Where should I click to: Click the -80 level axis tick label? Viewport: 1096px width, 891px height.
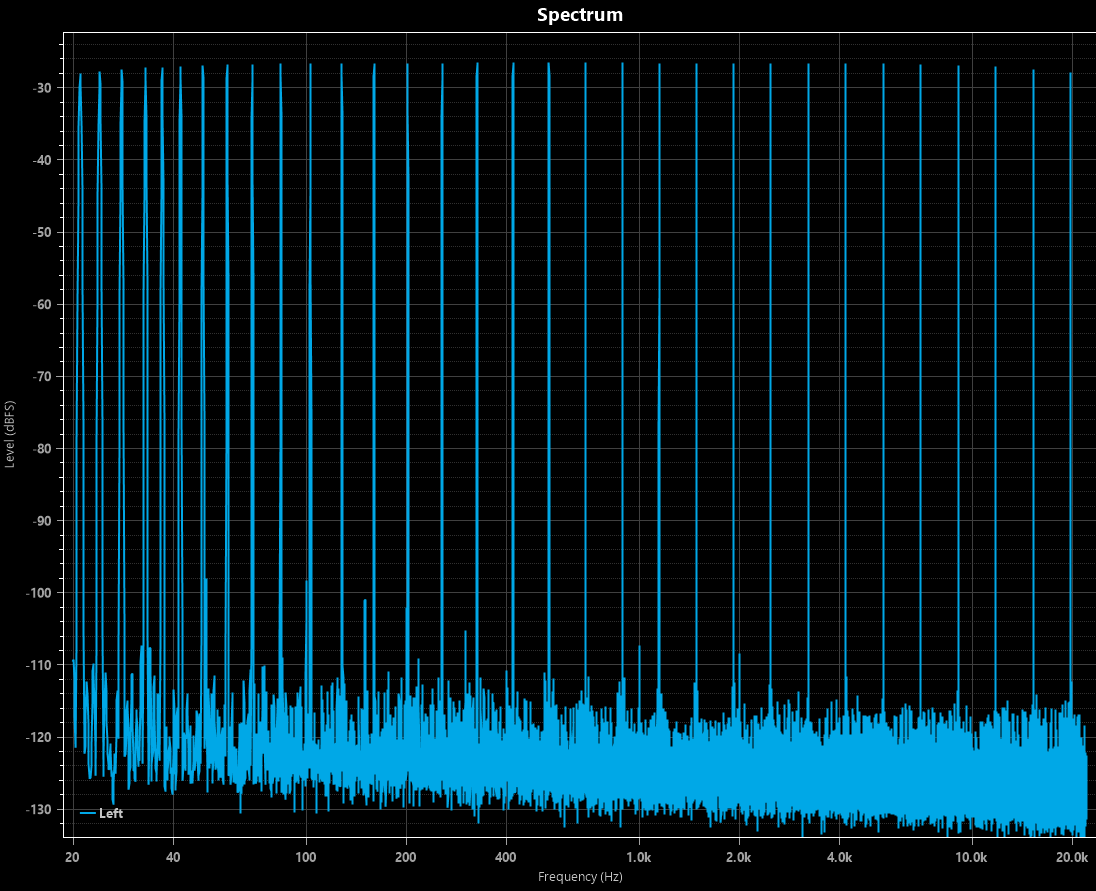coord(42,449)
